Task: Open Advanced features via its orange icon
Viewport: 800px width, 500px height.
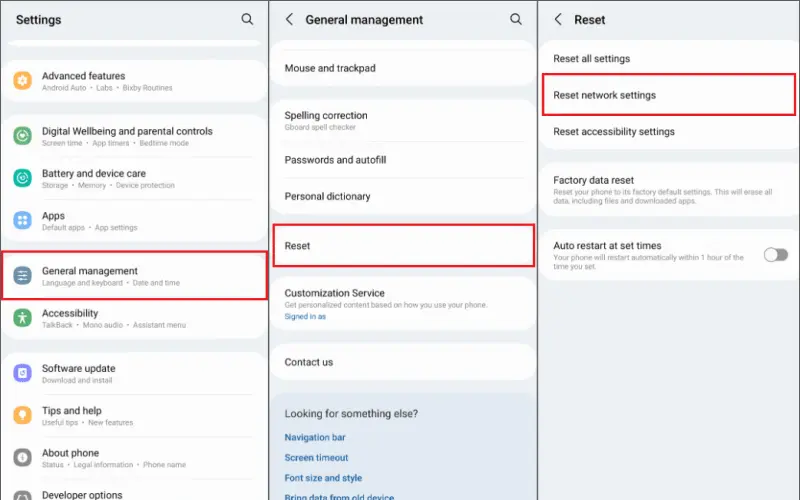Action: tap(23, 81)
